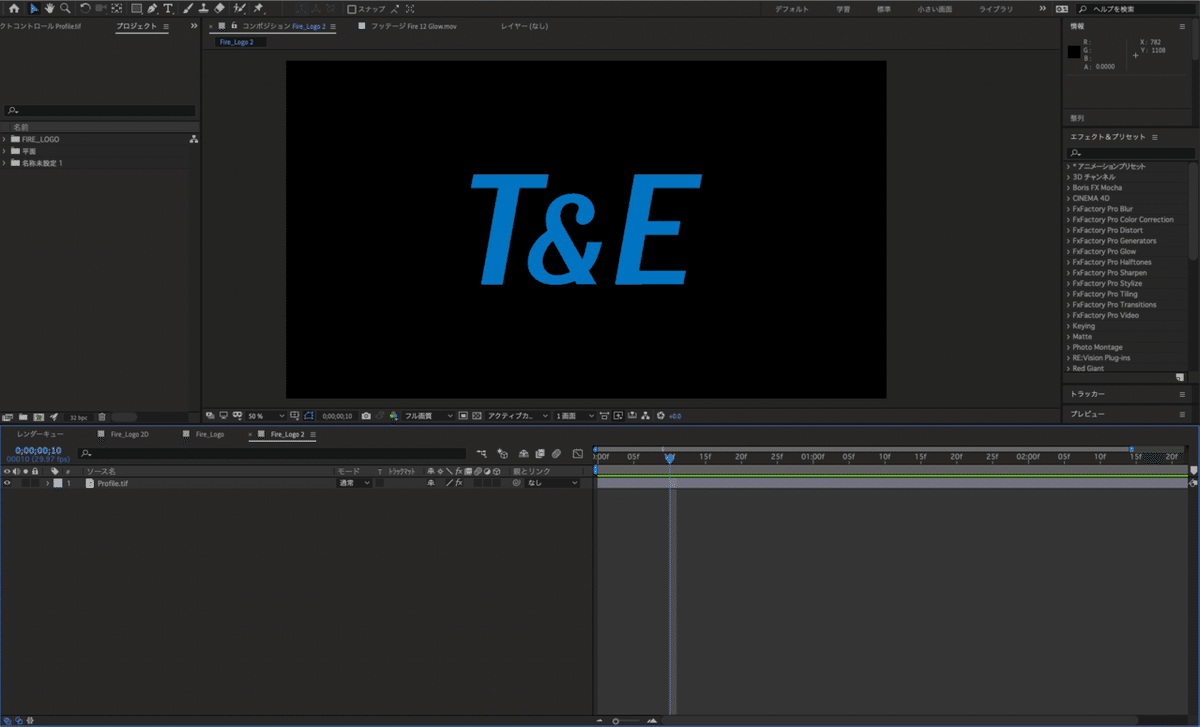Click the Reset Exposure icon in viewer
Viewport: 1200px width, 727px height.
click(x=660, y=415)
